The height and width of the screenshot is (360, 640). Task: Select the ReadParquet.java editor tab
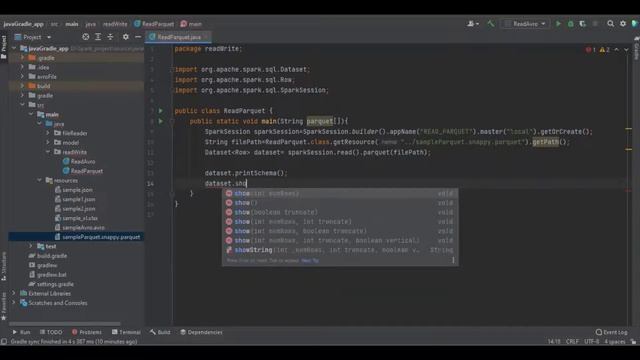pos(179,37)
